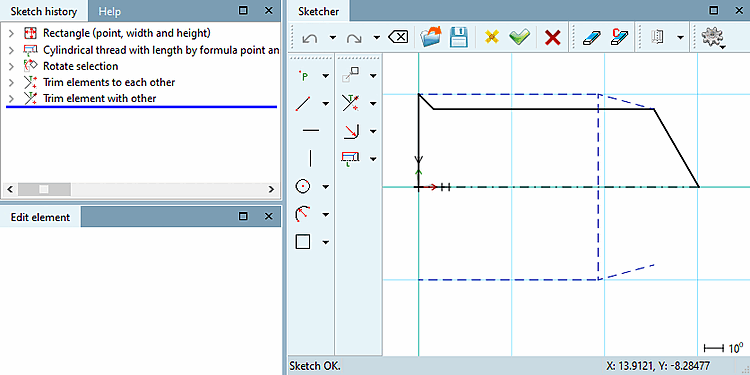Expand the Circle tool dropdown arrow
750x375 pixels.
tap(325, 187)
